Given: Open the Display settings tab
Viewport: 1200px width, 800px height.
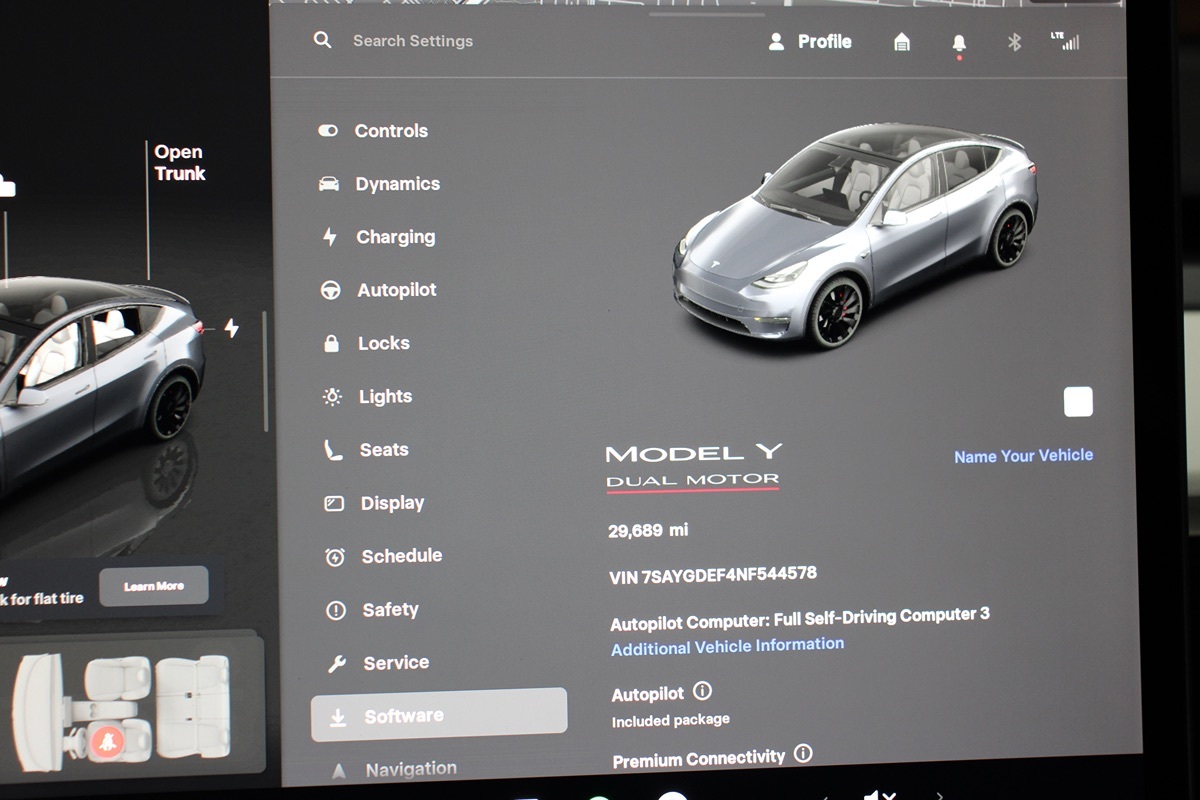Looking at the screenshot, I should click(392, 503).
